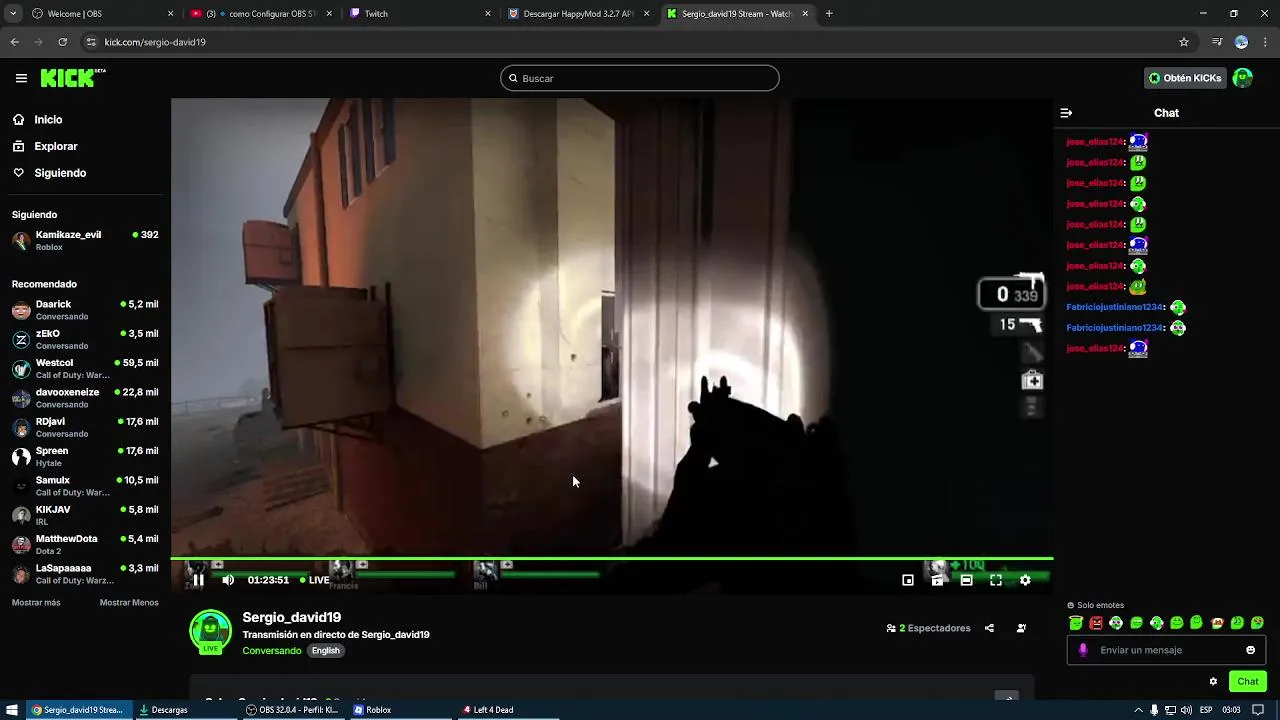Switch to como Configurar OBS tab
Image resolution: width=1280 pixels, height=720 pixels.
pyautogui.click(x=260, y=14)
